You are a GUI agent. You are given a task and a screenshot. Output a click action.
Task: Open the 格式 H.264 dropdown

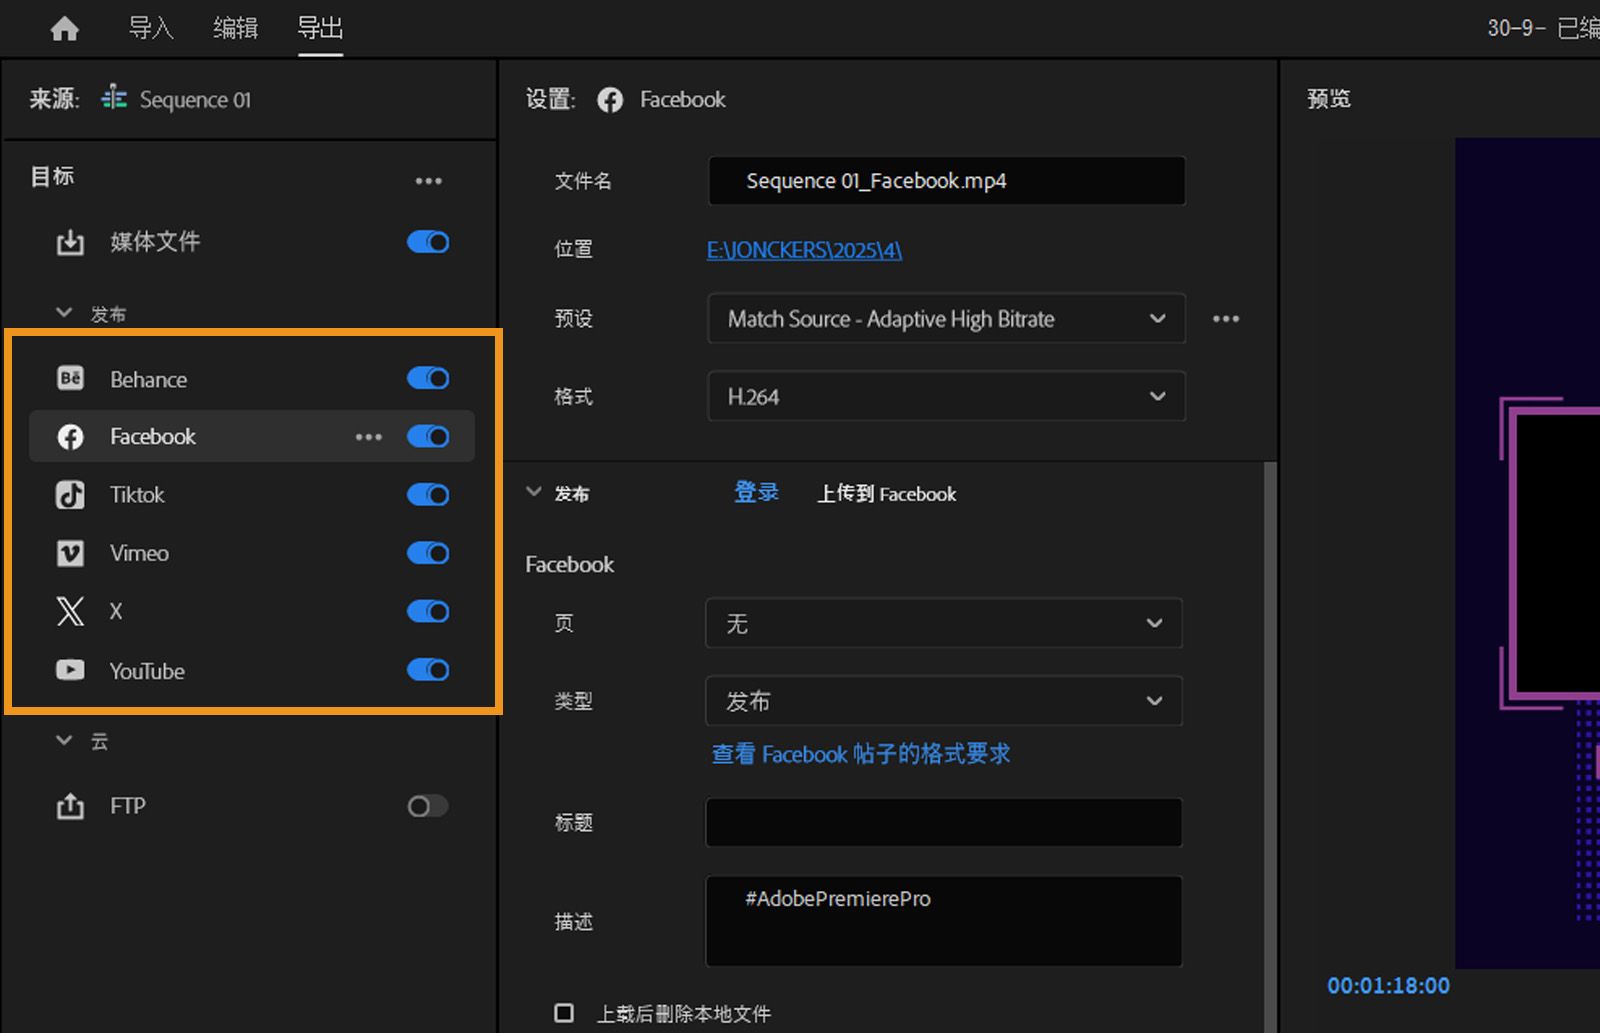pos(946,397)
